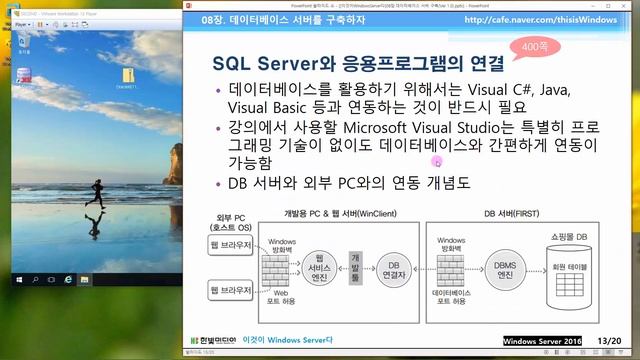Click the 13/20 slide number
This screenshot has height=360, width=640.
pyautogui.click(x=609, y=341)
